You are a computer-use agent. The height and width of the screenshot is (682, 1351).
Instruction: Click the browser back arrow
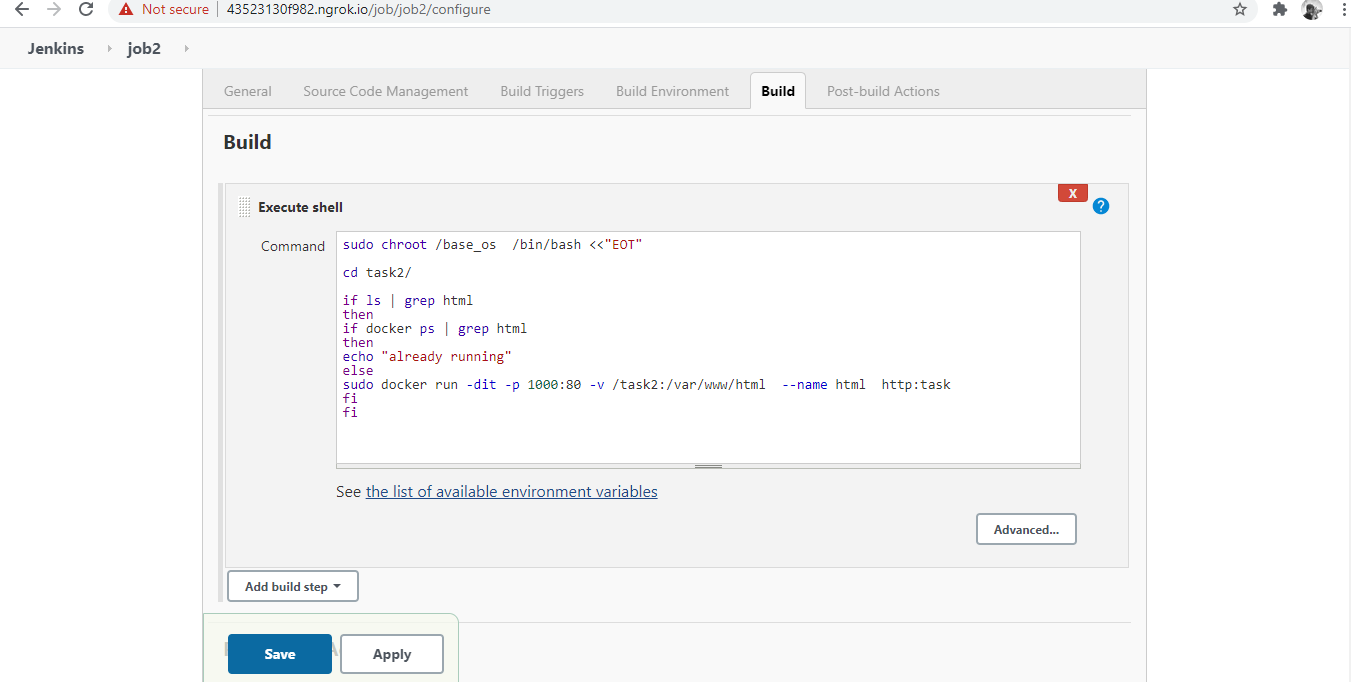pyautogui.click(x=21, y=10)
